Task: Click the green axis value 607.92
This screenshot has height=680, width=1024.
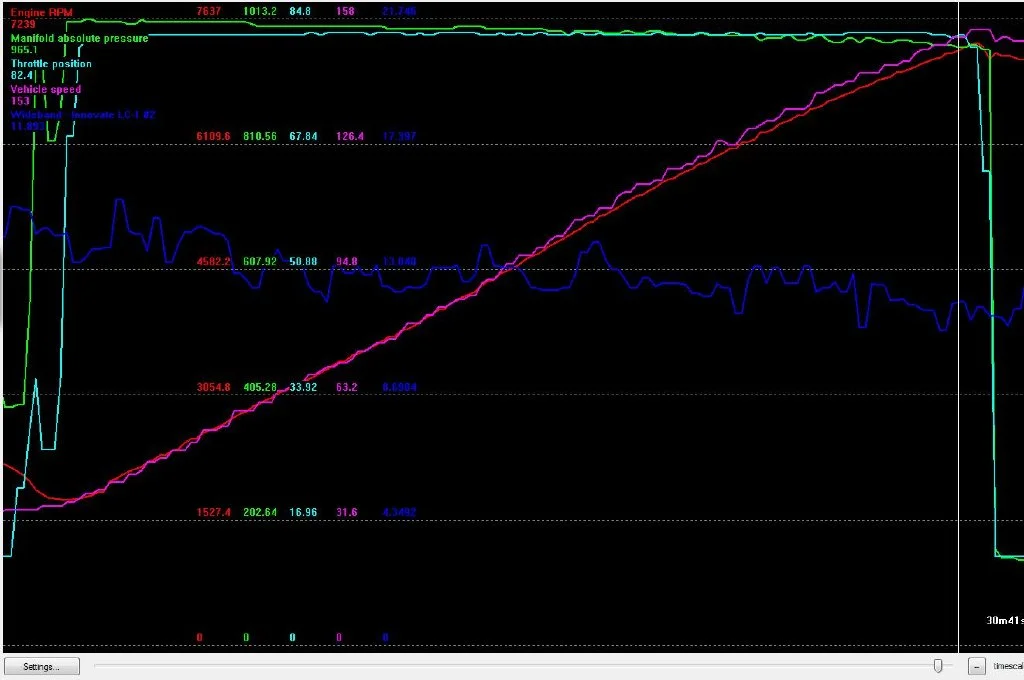Action: (x=260, y=262)
